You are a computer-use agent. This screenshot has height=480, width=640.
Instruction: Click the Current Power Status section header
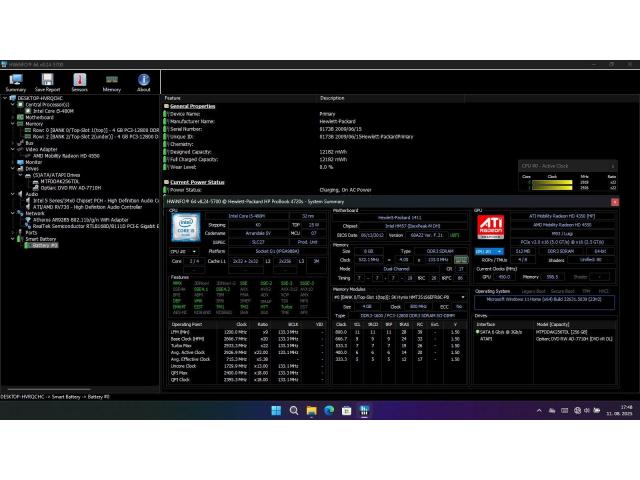197,182
